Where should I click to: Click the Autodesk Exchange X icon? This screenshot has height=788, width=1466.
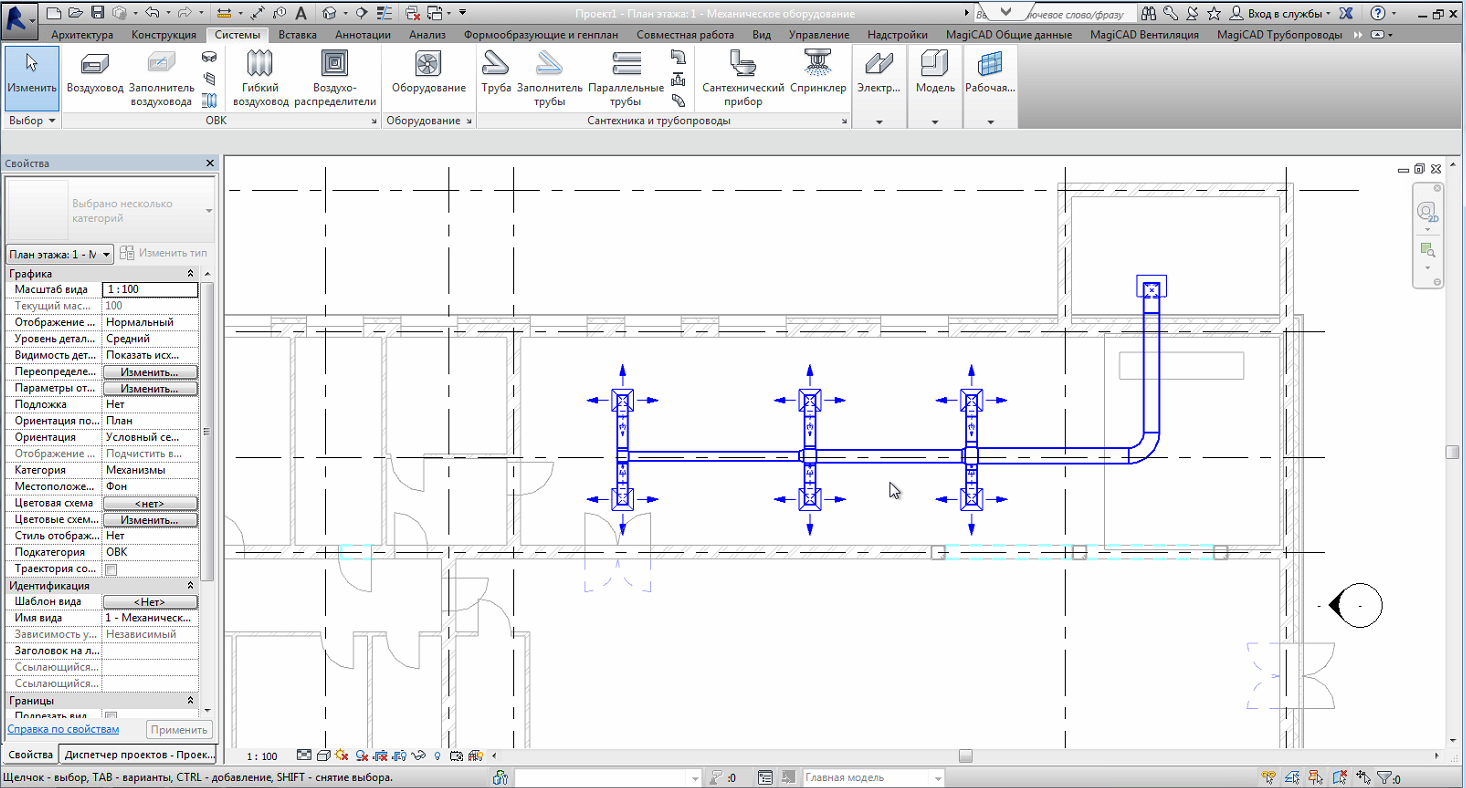point(1346,14)
